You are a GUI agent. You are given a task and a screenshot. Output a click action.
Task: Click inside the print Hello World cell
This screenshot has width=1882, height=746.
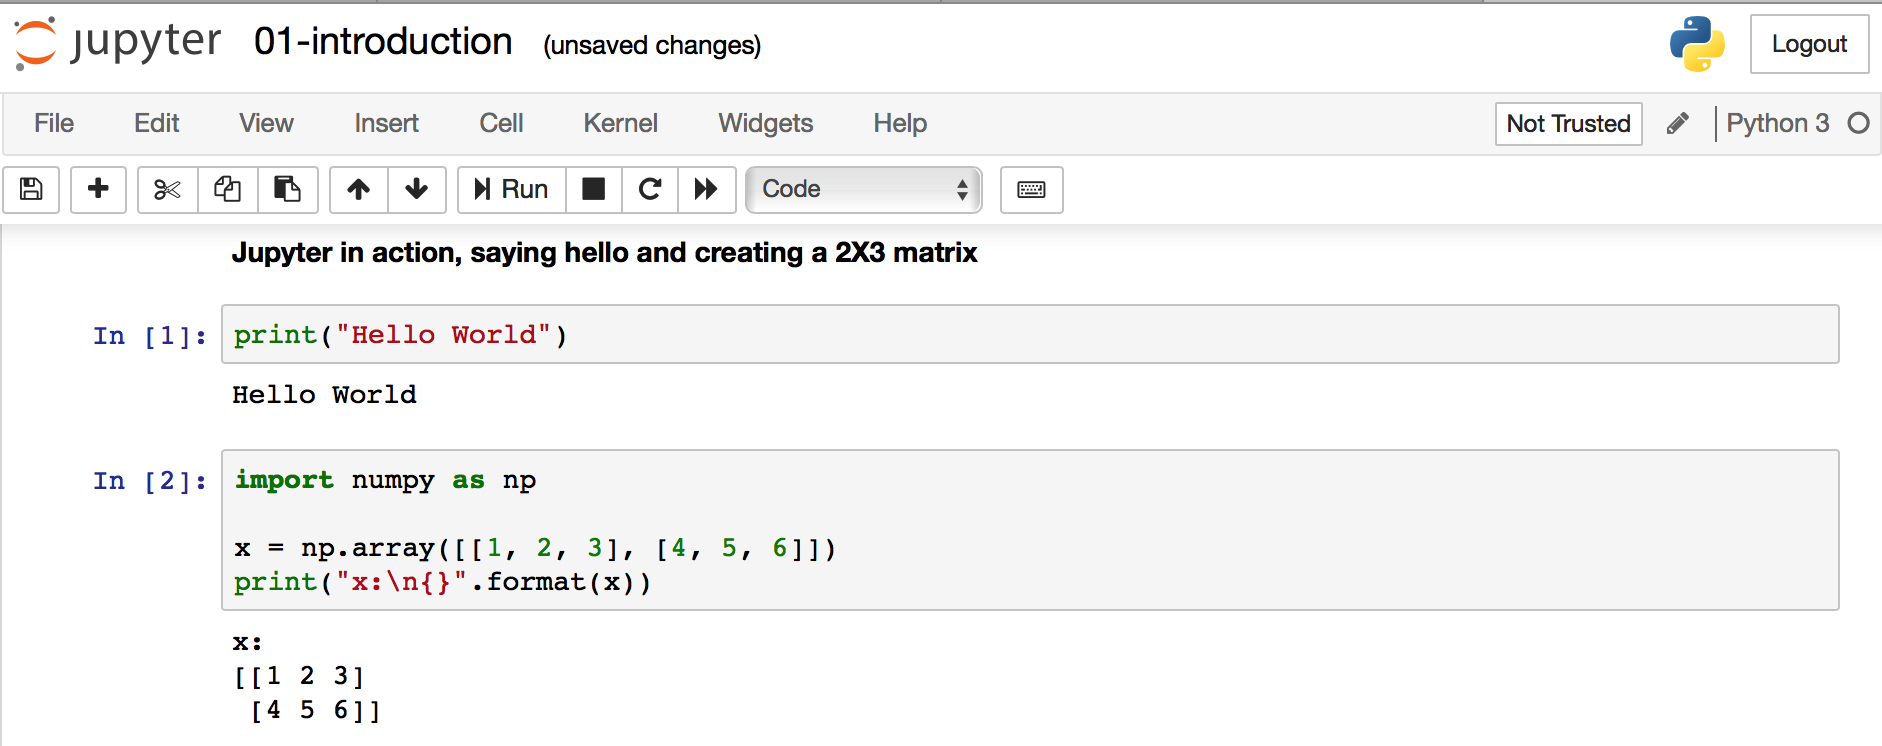click(1000, 335)
